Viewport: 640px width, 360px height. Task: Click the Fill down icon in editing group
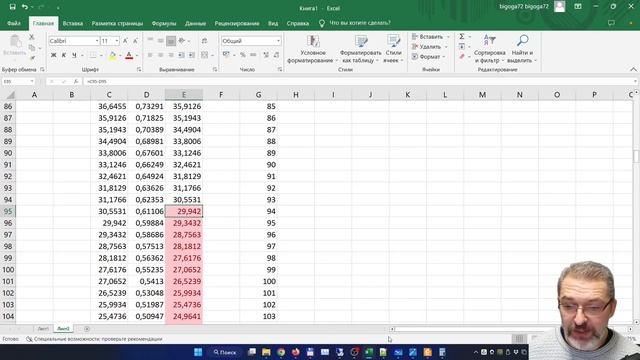point(462,47)
